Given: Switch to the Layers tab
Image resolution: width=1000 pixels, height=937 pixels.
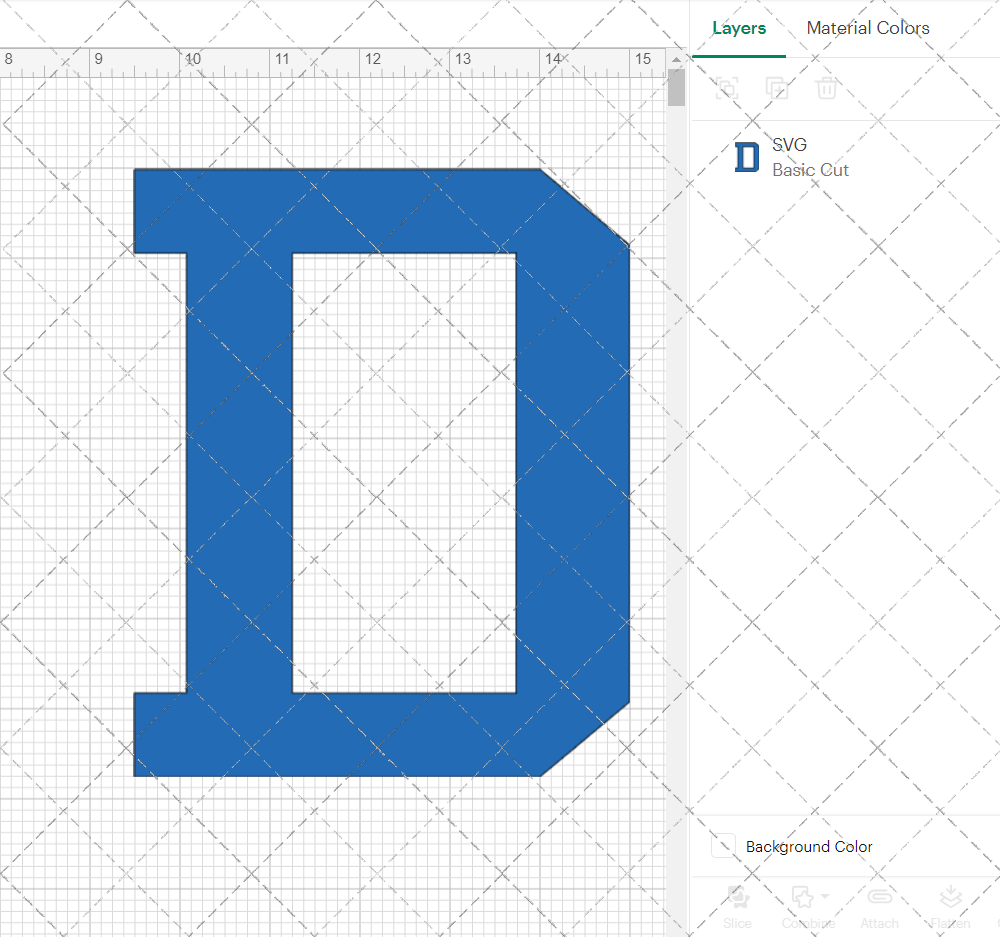Looking at the screenshot, I should (739, 28).
